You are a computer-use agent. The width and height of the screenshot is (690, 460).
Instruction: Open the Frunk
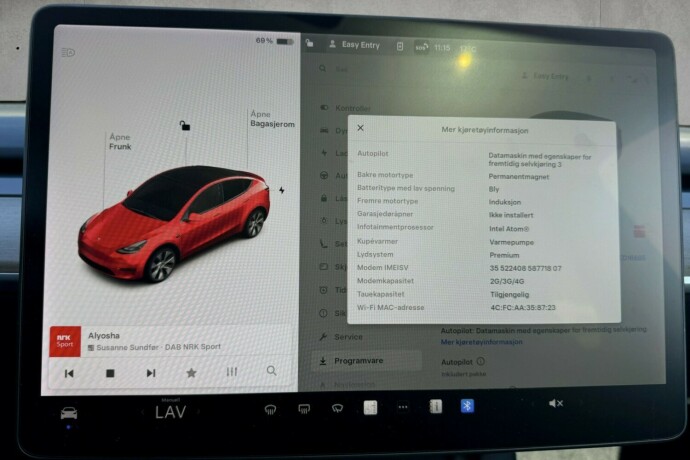(120, 142)
